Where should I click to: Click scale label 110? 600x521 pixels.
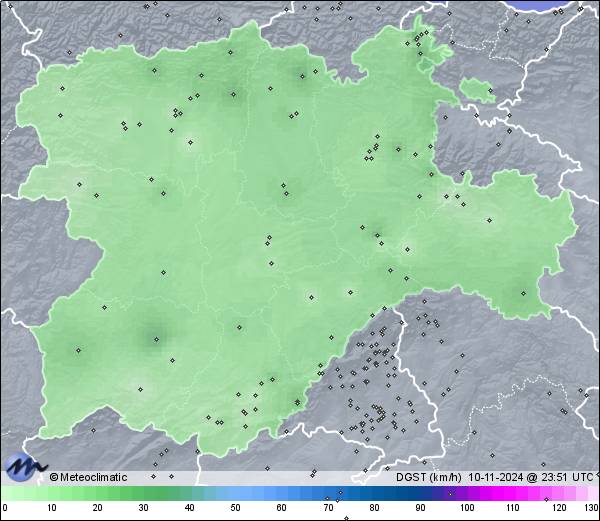click(x=513, y=508)
